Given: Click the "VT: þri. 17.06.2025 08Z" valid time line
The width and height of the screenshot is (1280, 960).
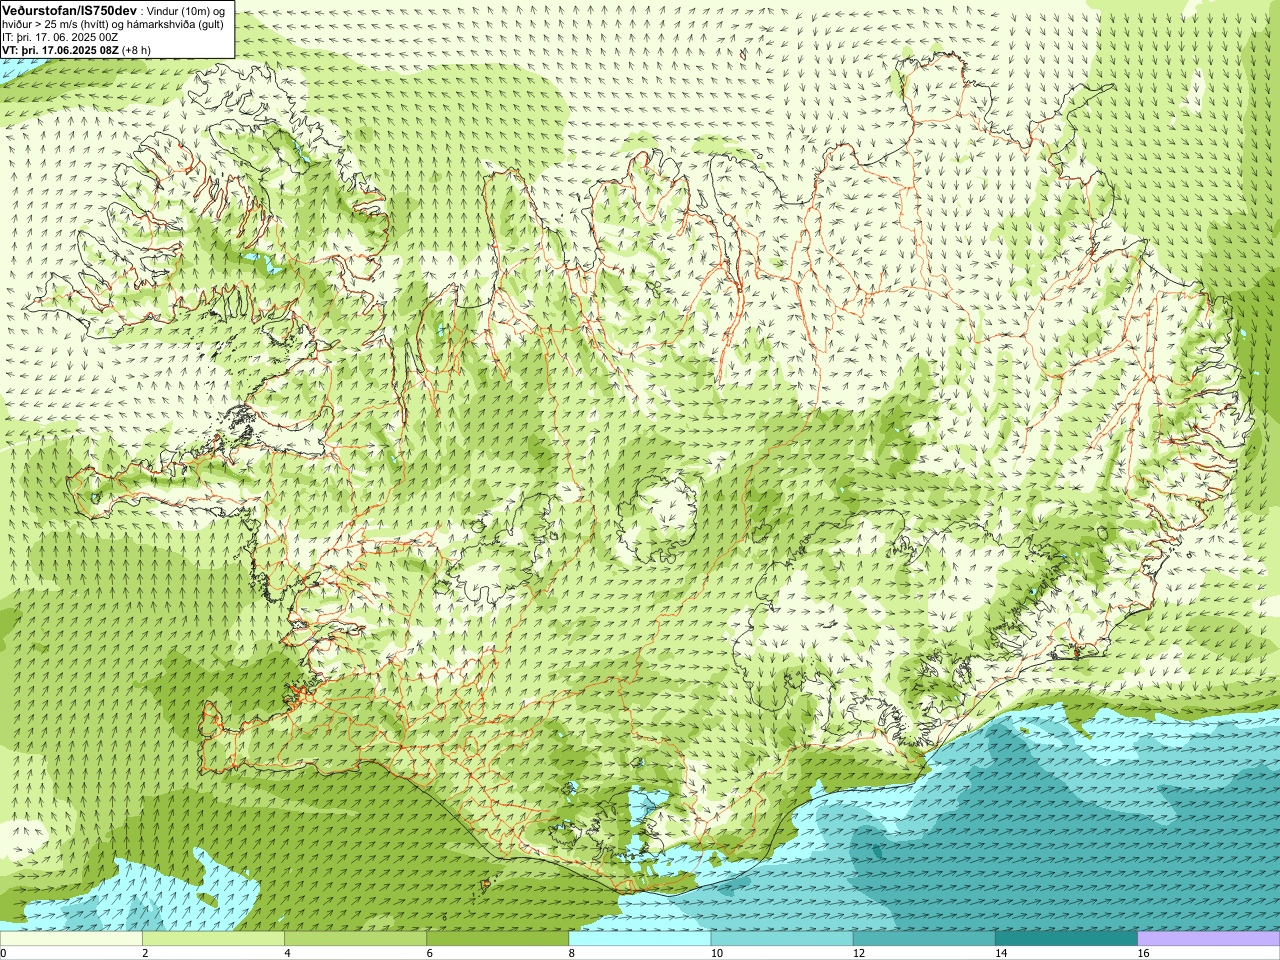Looking at the screenshot, I should (x=62, y=50).
